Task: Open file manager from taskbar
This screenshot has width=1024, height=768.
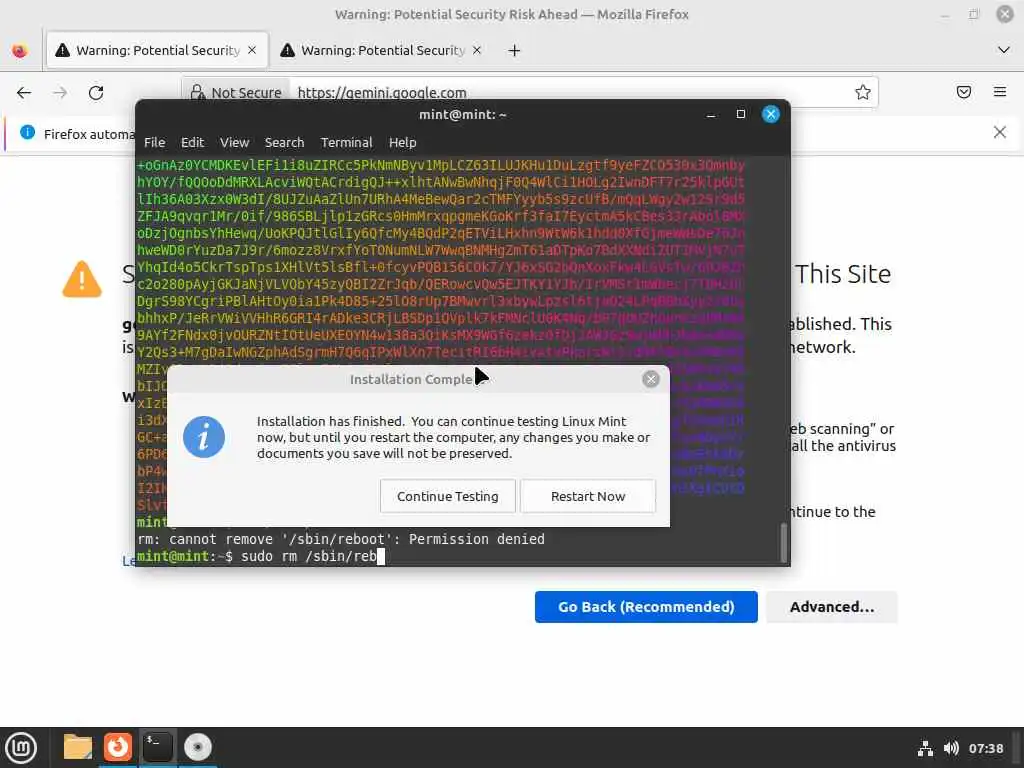Action: pyautogui.click(x=78, y=747)
